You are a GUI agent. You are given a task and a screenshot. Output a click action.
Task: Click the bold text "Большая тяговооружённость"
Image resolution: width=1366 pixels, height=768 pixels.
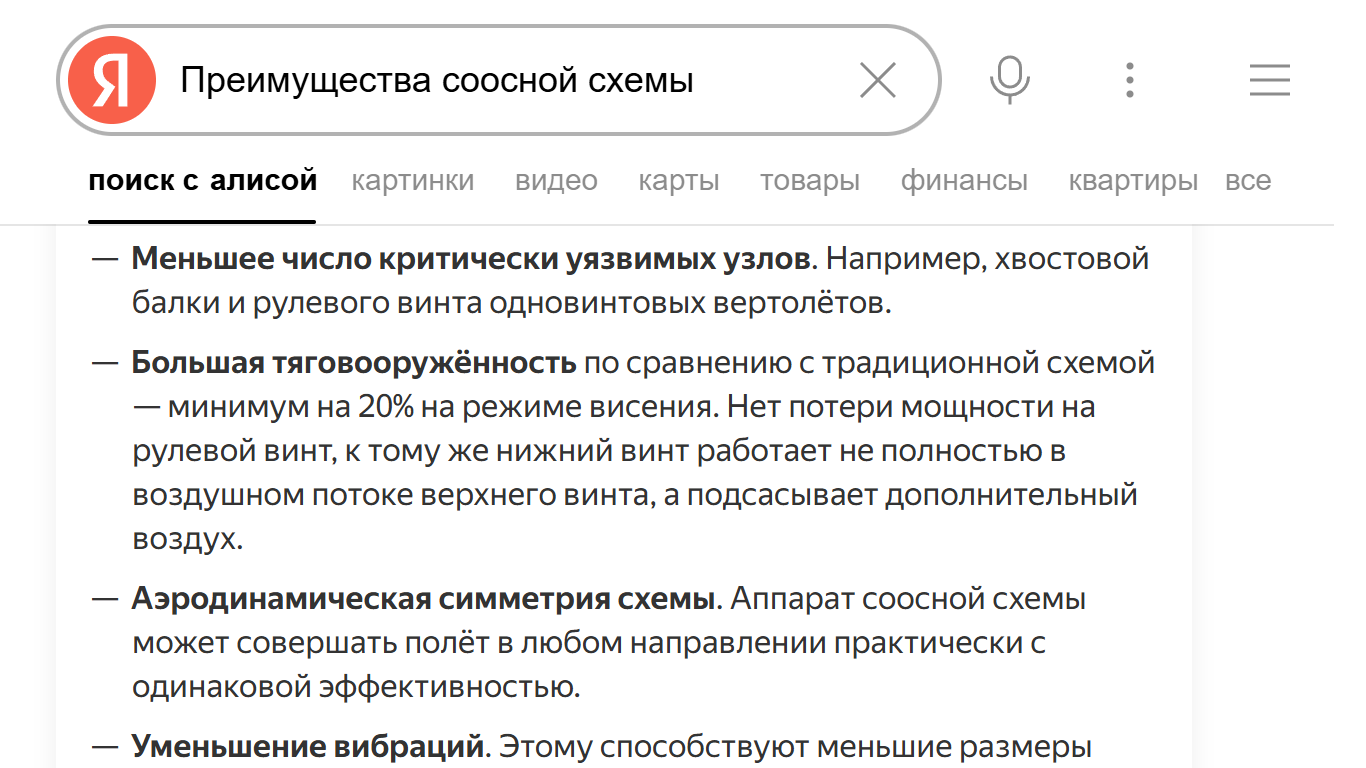coord(354,363)
